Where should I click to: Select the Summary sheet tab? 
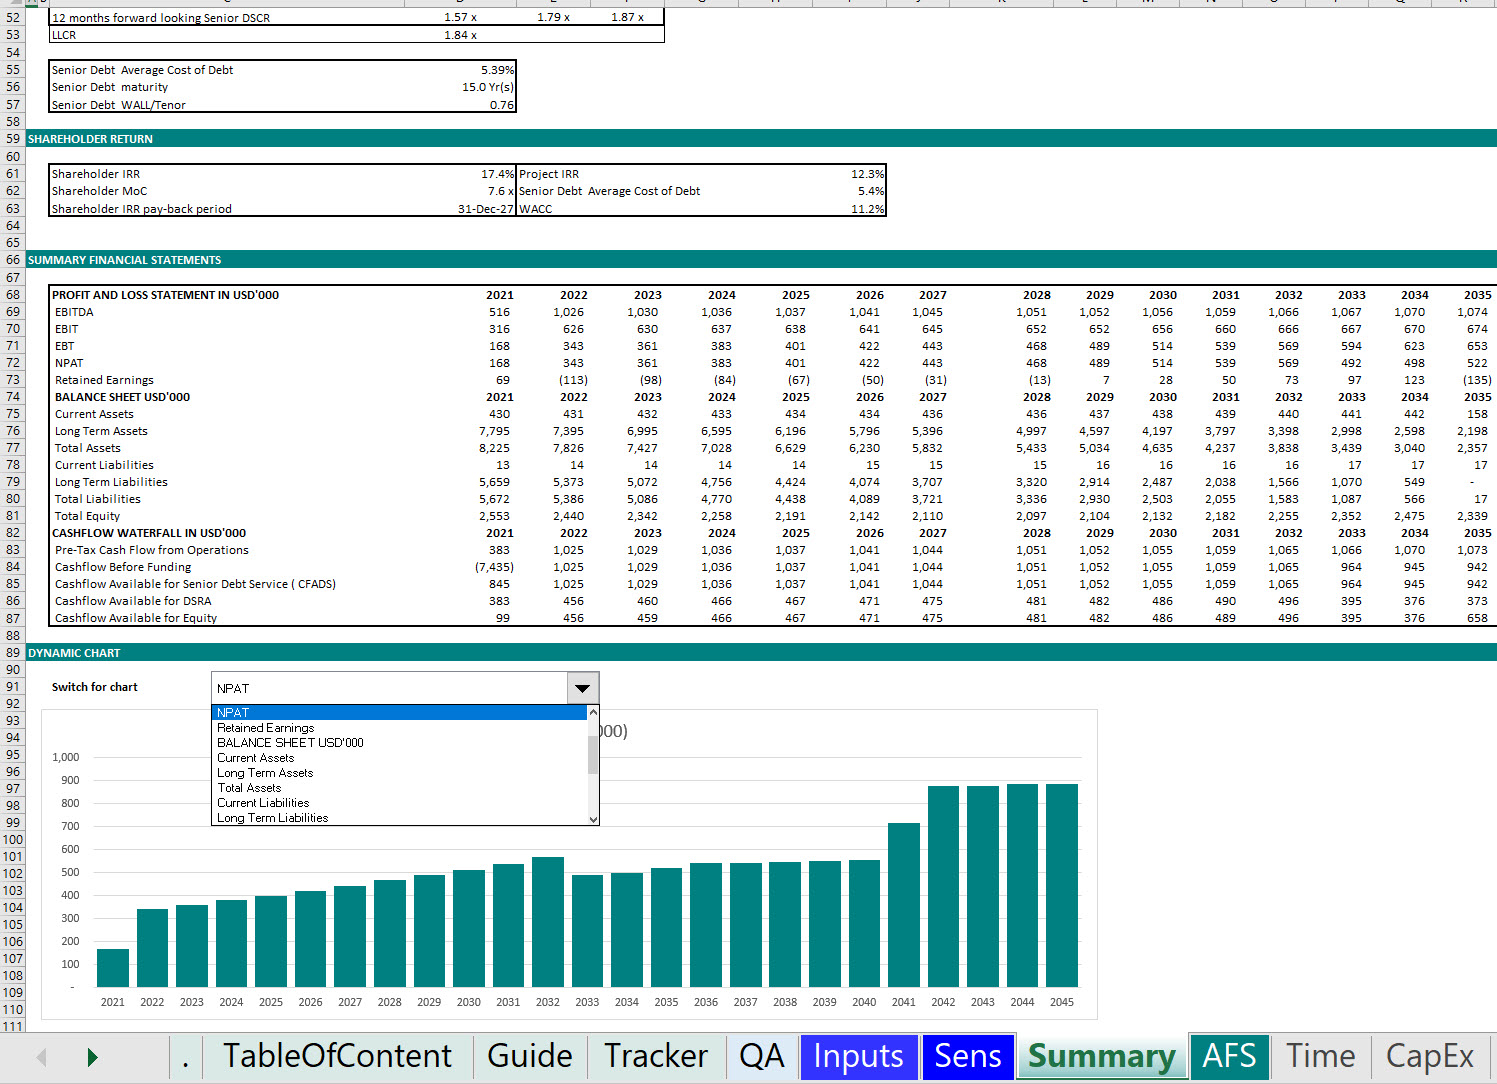tap(1101, 1056)
